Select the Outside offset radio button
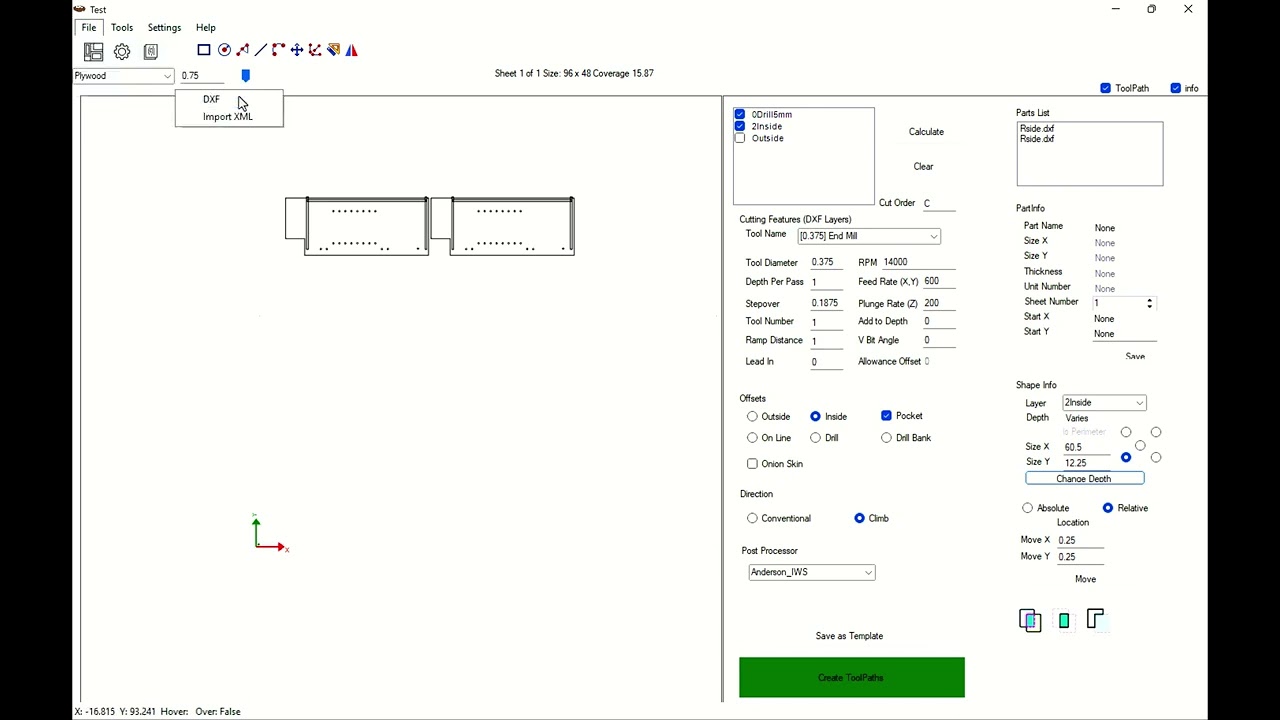Viewport: 1280px width, 720px height. click(752, 417)
